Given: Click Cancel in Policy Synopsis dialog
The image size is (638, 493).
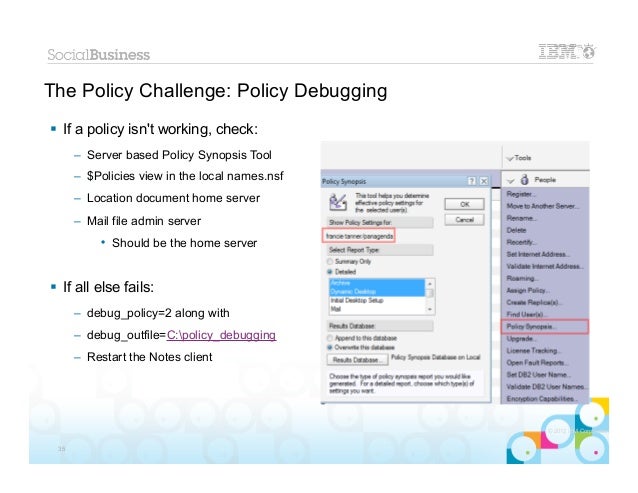Looking at the screenshot, I should [464, 220].
